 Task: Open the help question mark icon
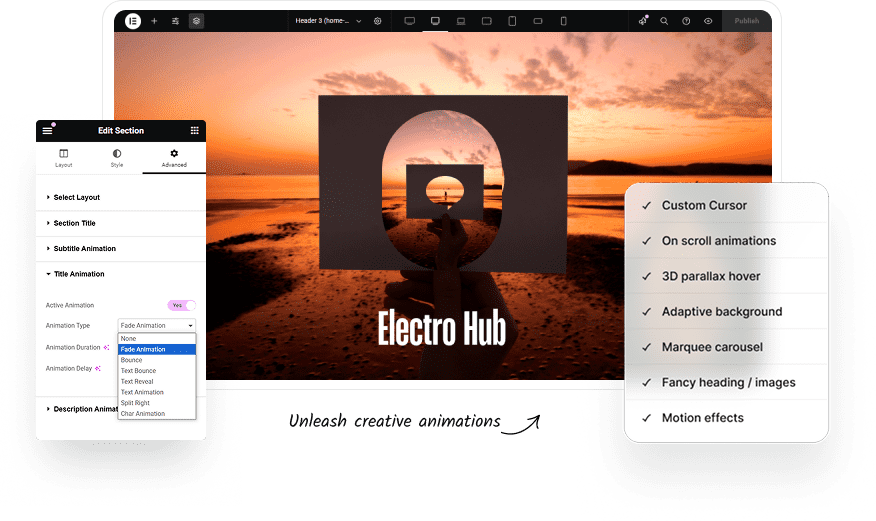[686, 20]
